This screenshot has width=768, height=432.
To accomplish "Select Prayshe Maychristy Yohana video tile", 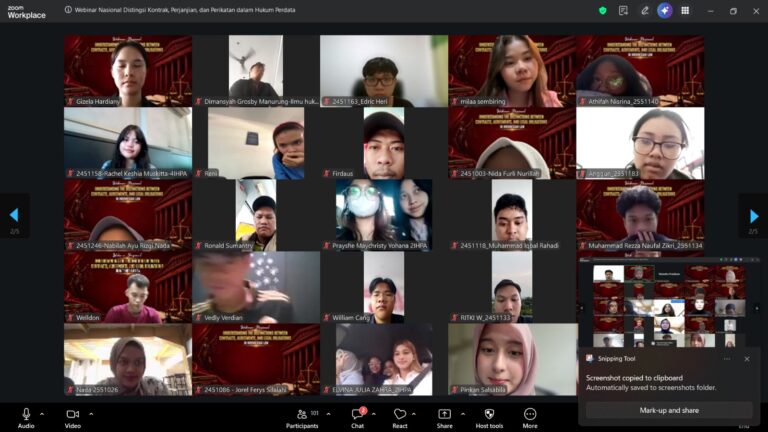I will click(384, 215).
